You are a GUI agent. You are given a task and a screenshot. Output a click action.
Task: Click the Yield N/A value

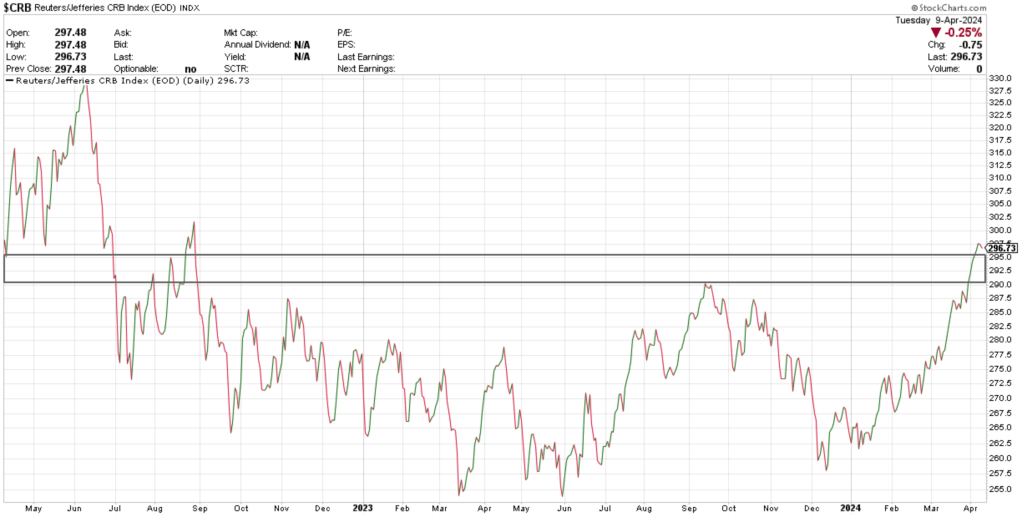(x=302, y=56)
